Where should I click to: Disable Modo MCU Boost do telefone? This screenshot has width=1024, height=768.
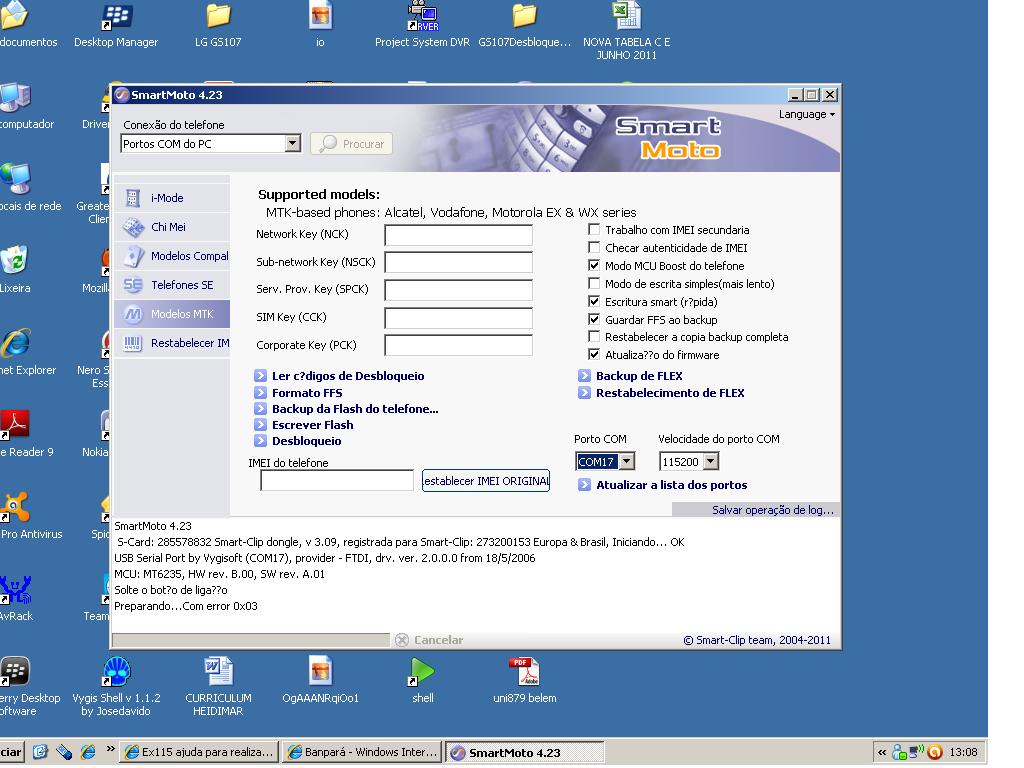coord(594,266)
